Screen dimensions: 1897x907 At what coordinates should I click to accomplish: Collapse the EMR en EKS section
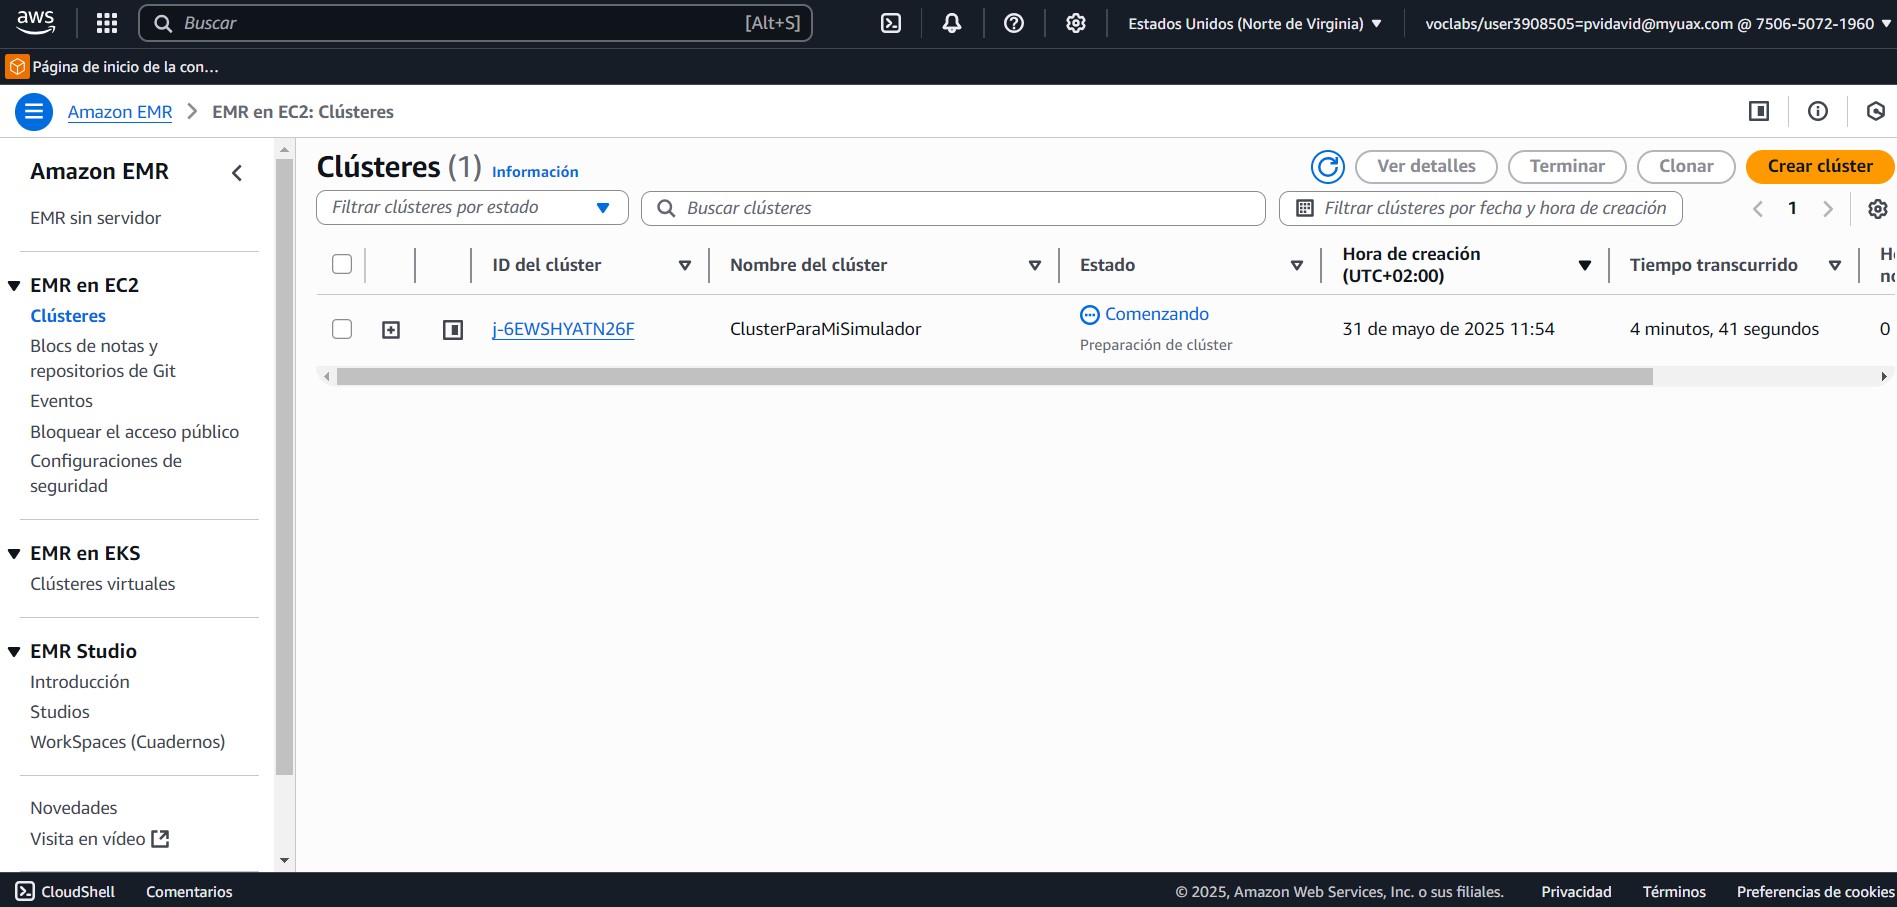[14, 554]
